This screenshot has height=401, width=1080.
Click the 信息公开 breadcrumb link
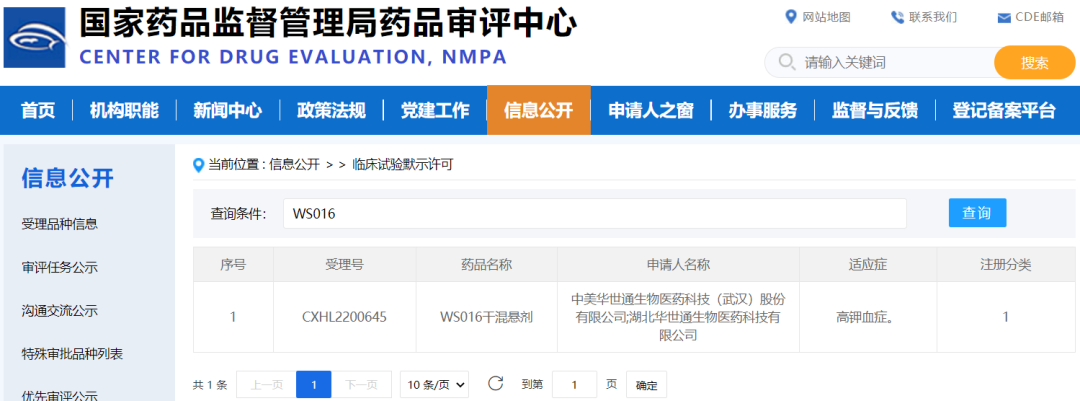coord(295,165)
